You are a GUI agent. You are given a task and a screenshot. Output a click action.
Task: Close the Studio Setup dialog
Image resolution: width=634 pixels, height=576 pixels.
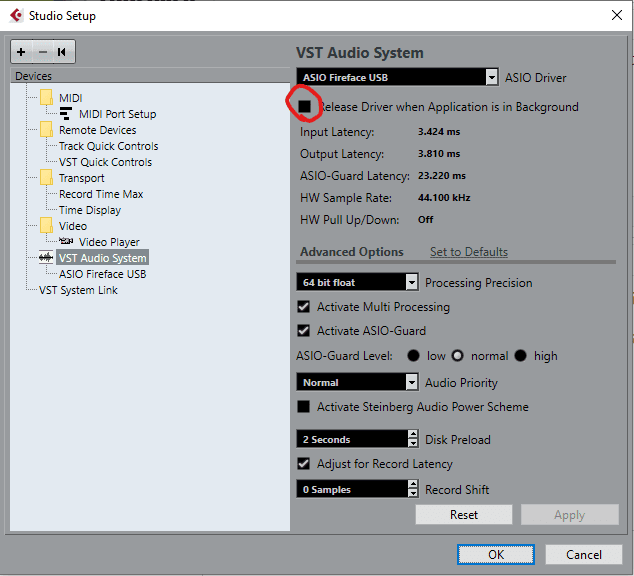(x=617, y=15)
